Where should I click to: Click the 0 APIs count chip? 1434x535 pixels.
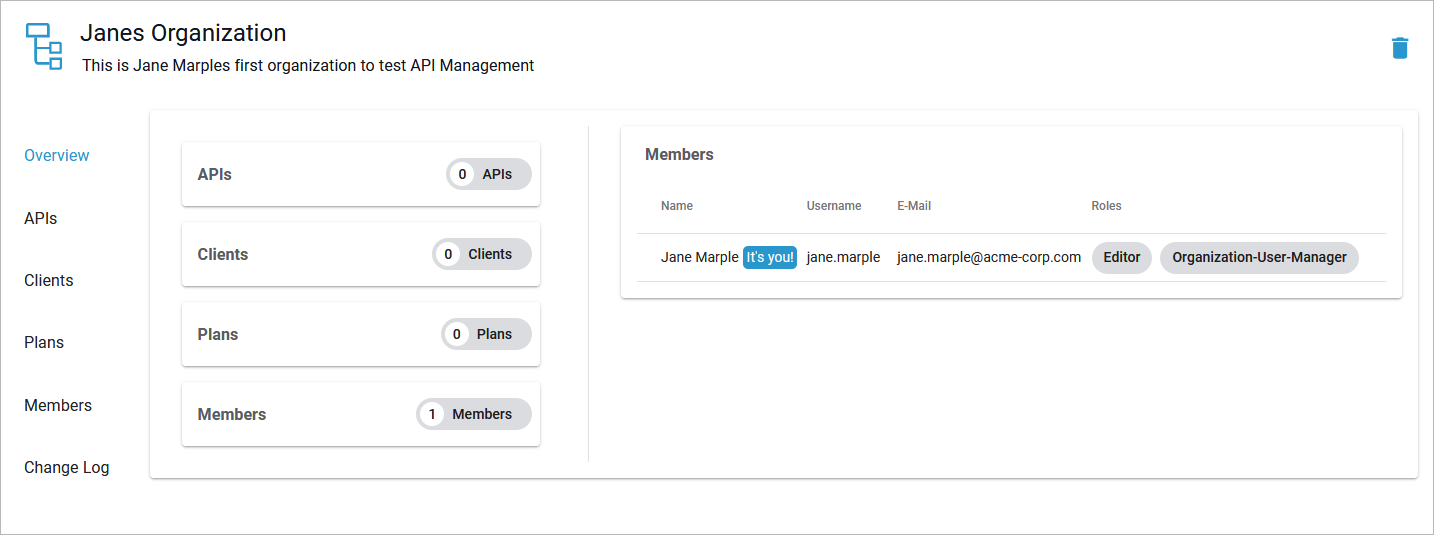(x=489, y=174)
